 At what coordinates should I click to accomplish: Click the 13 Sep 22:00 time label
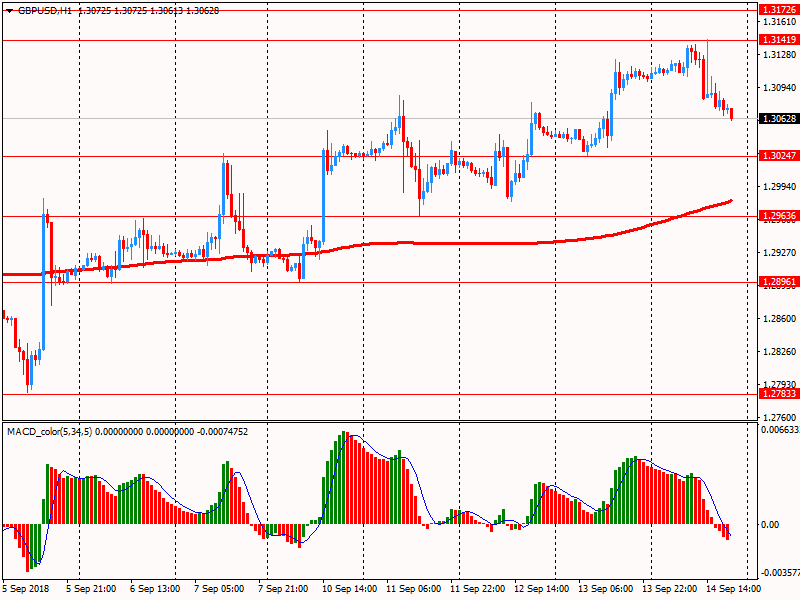point(669,589)
